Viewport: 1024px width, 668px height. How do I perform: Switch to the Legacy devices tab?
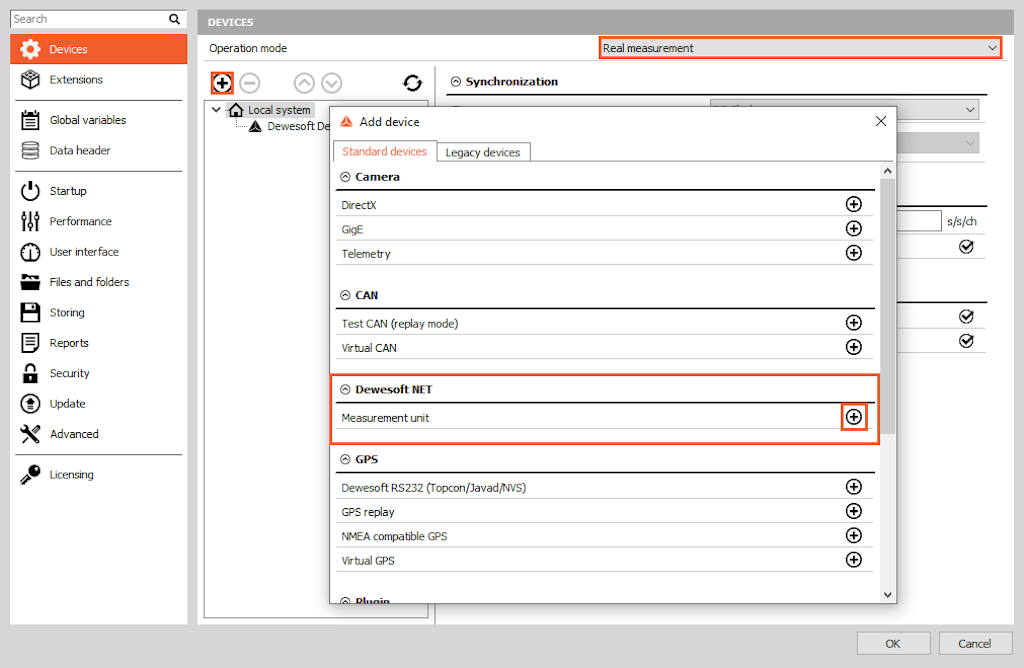coord(483,152)
